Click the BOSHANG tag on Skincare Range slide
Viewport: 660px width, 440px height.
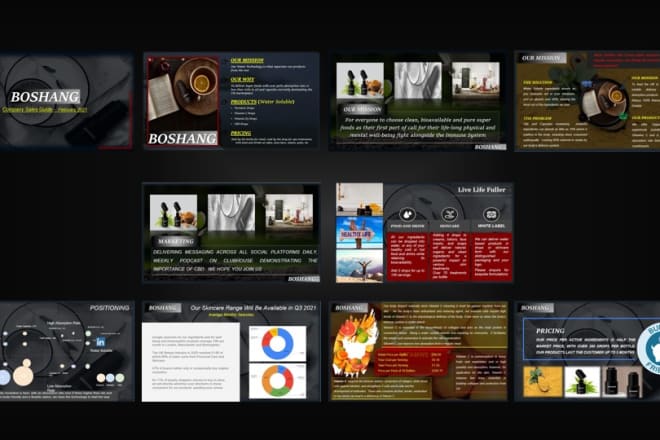pos(163,308)
